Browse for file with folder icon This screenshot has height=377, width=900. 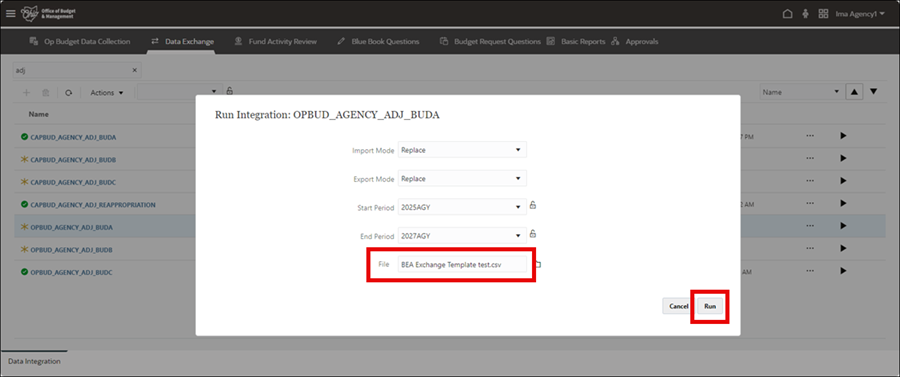(x=538, y=264)
